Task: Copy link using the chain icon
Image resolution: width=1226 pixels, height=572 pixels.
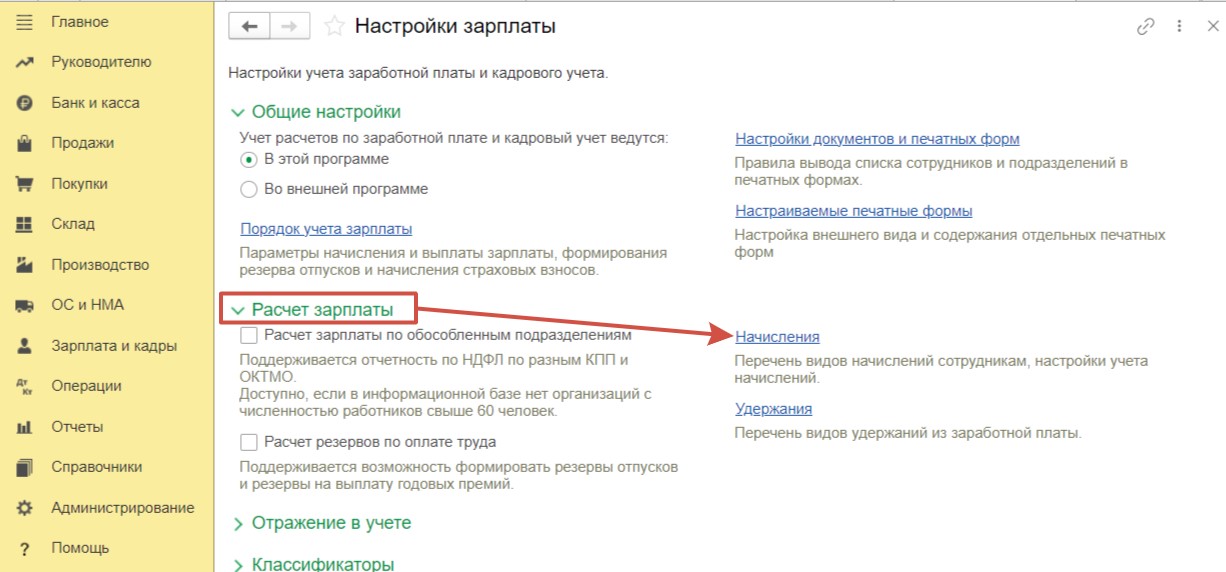Action: pyautogui.click(x=1146, y=27)
